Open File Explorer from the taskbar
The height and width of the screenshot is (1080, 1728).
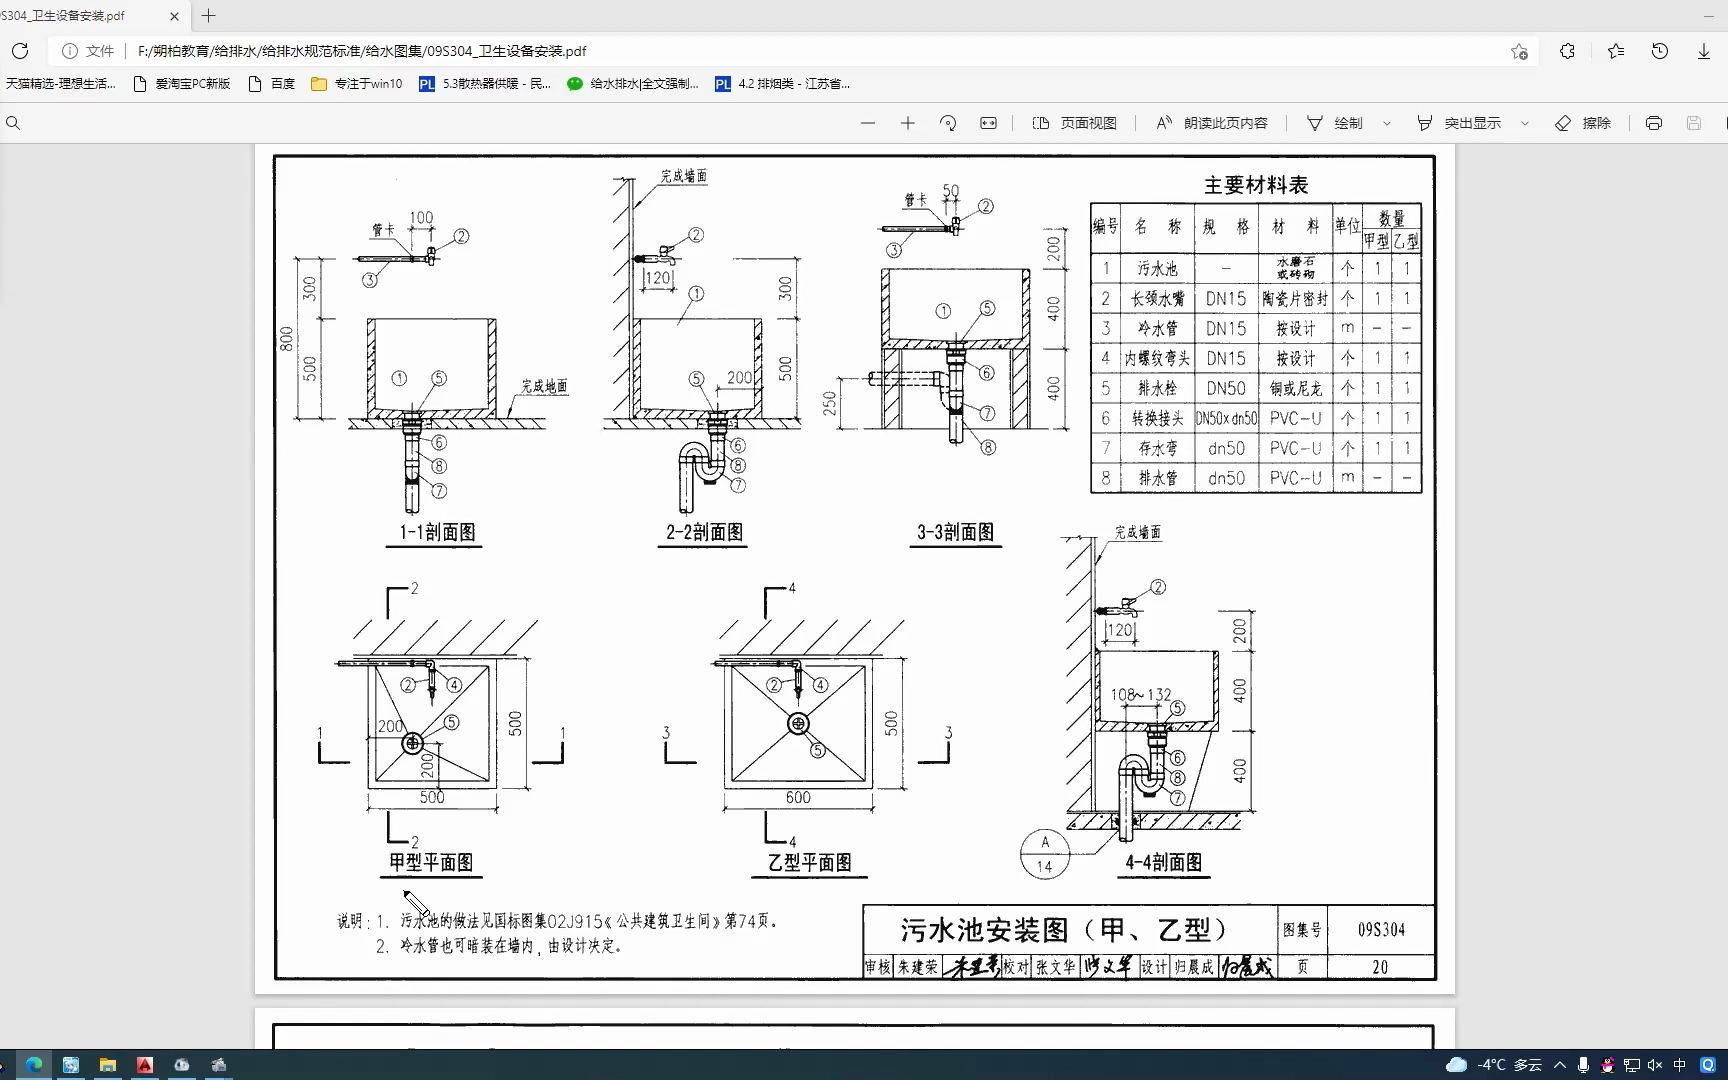coord(107,1065)
